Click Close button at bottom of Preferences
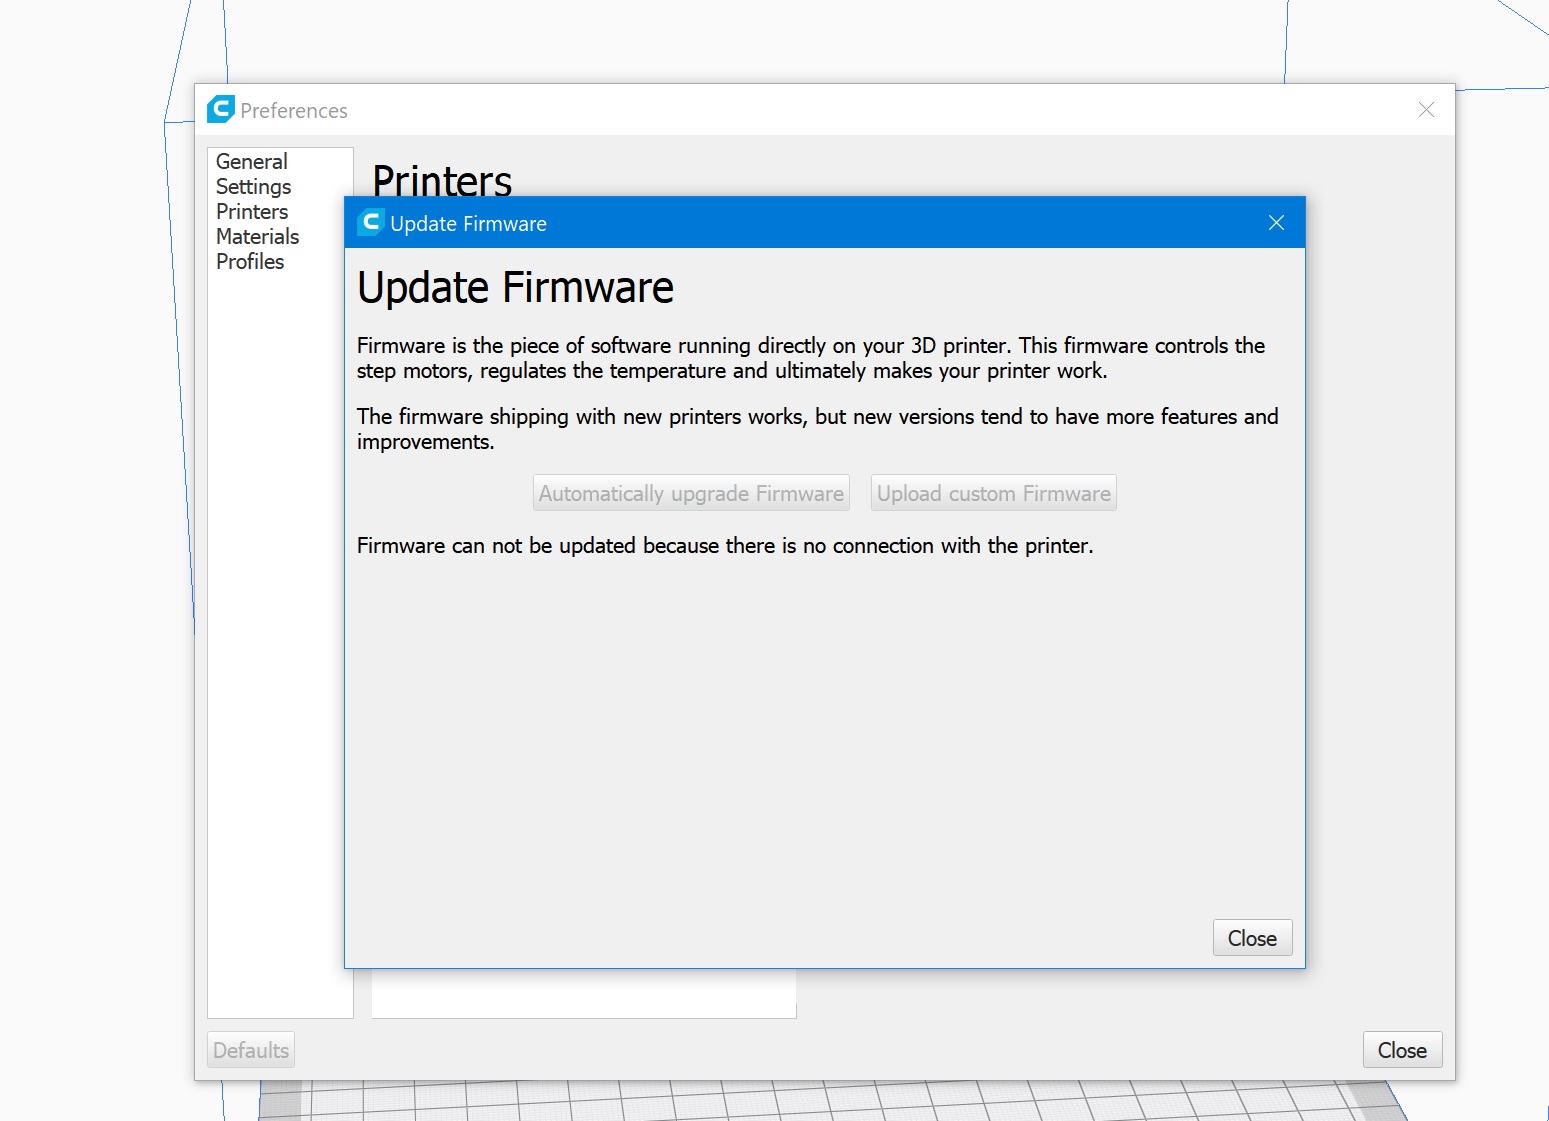 [x=1402, y=1050]
